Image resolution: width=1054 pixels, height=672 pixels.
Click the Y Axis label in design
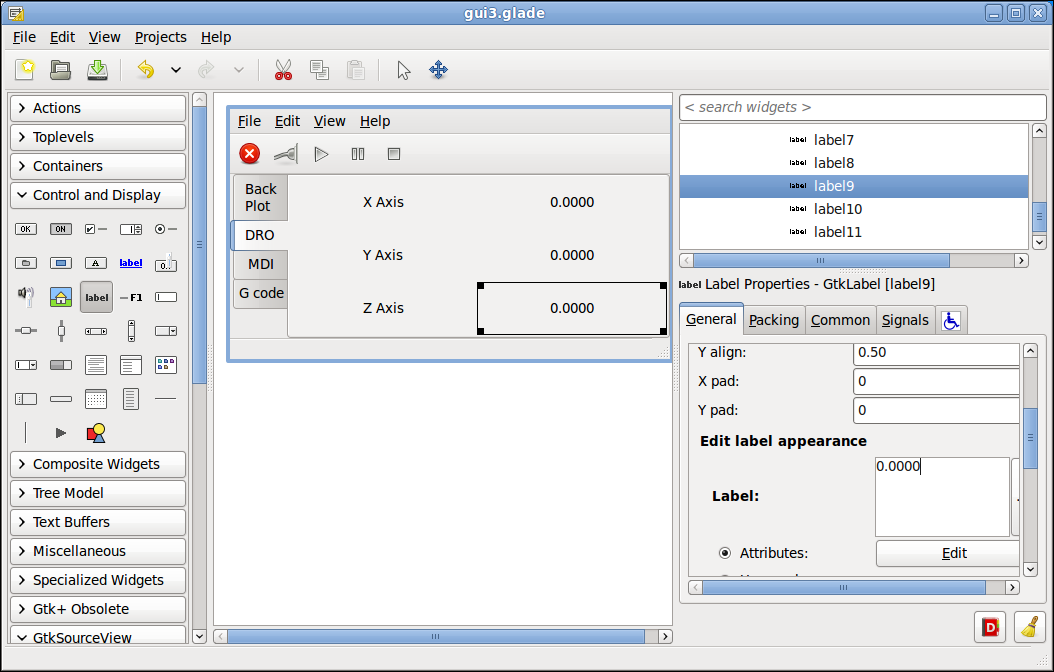click(383, 255)
